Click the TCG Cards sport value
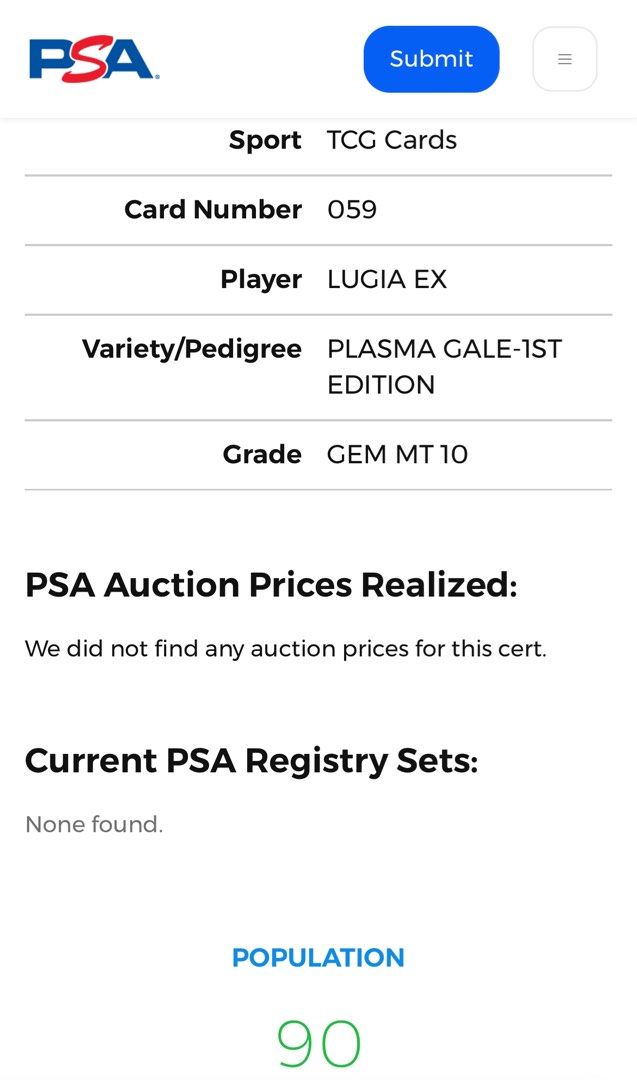This screenshot has width=637, height=1080. coord(391,140)
